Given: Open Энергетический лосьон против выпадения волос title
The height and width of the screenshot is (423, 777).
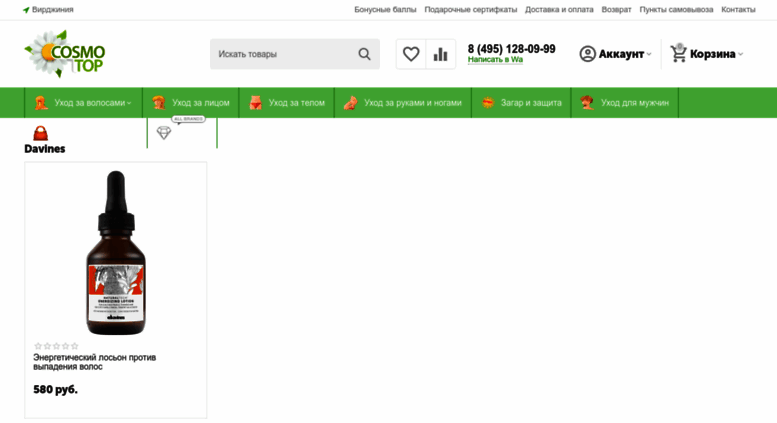Looking at the screenshot, I should click(95, 362).
